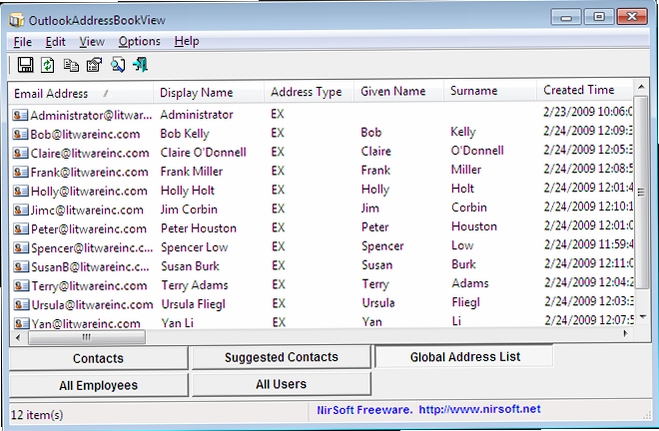659x431 pixels.
Task: Sort by the Surname column header
Action: tap(490, 91)
